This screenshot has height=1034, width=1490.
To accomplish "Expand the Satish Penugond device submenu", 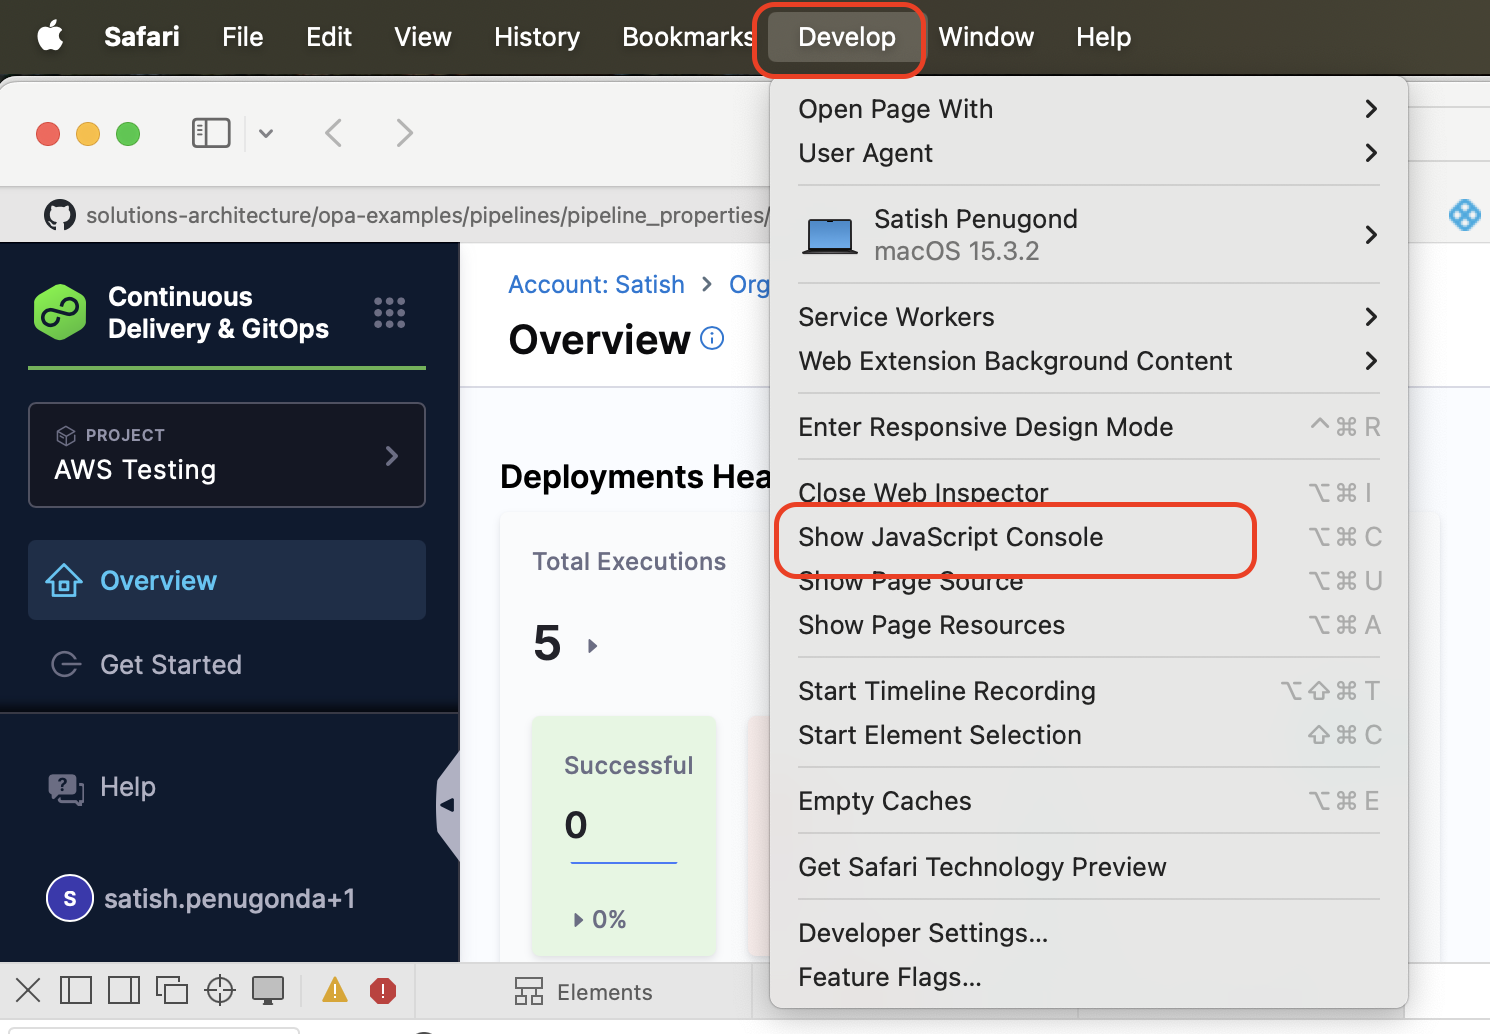I will (x=1088, y=235).
